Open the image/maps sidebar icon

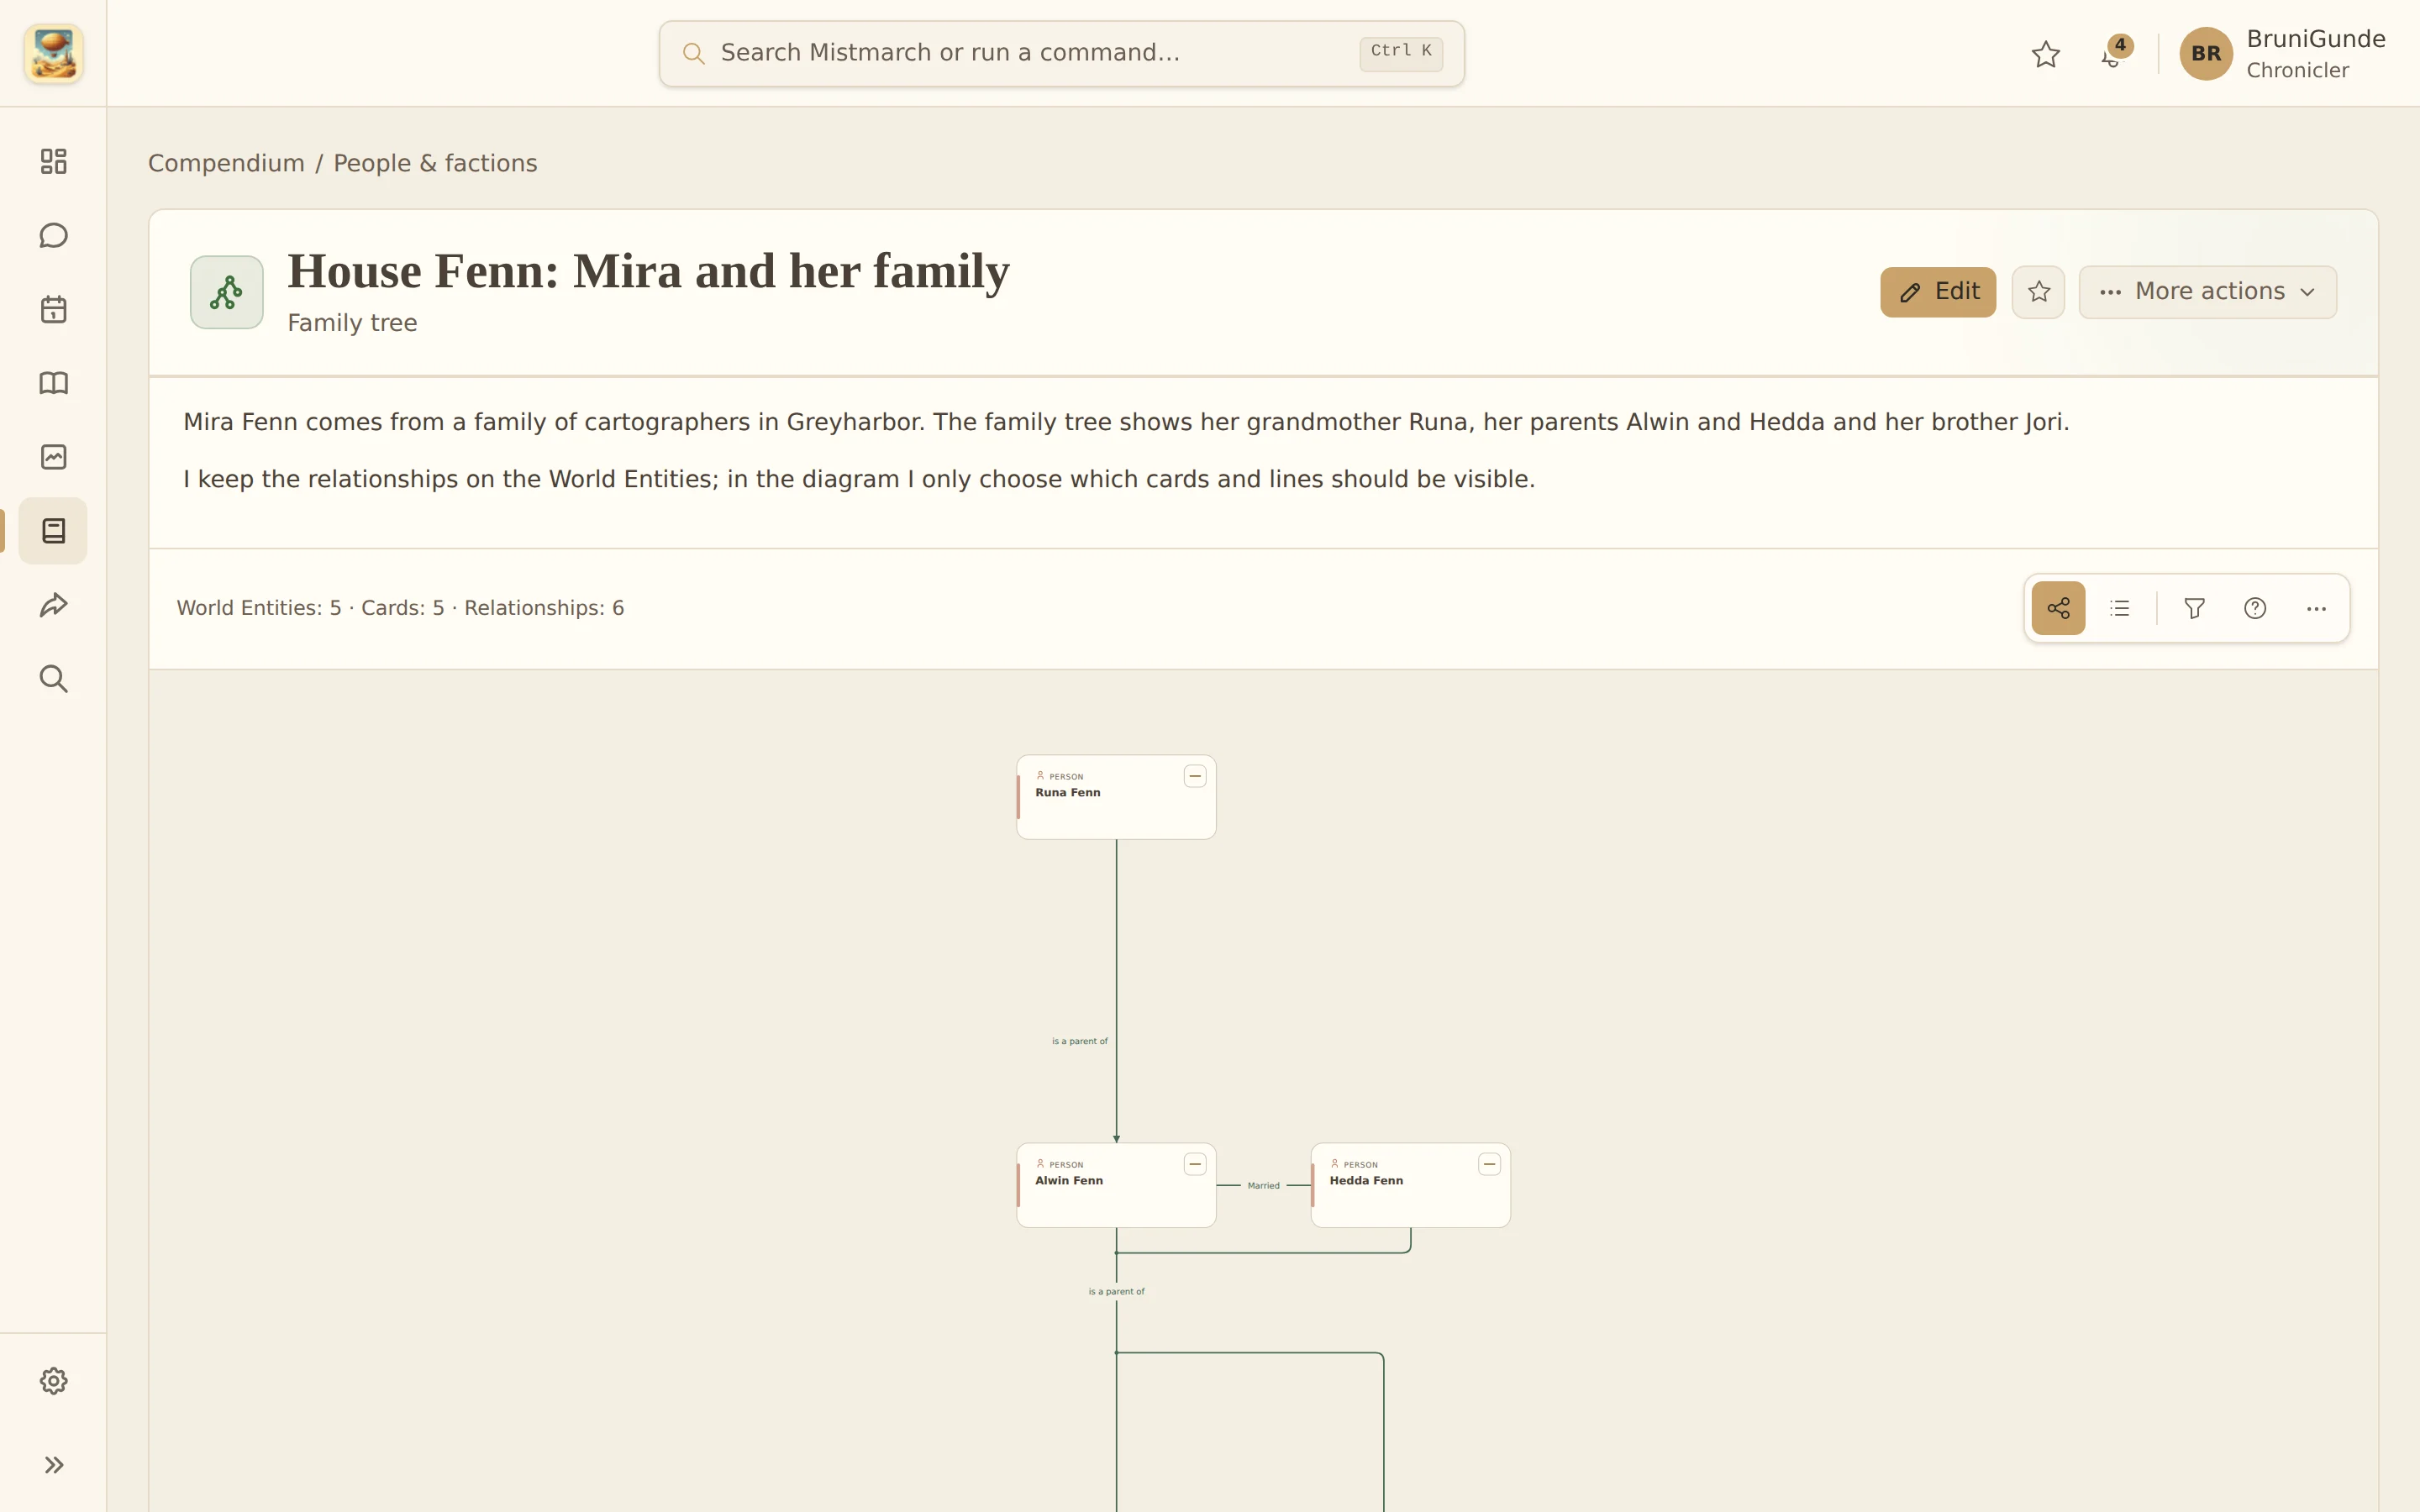53,457
